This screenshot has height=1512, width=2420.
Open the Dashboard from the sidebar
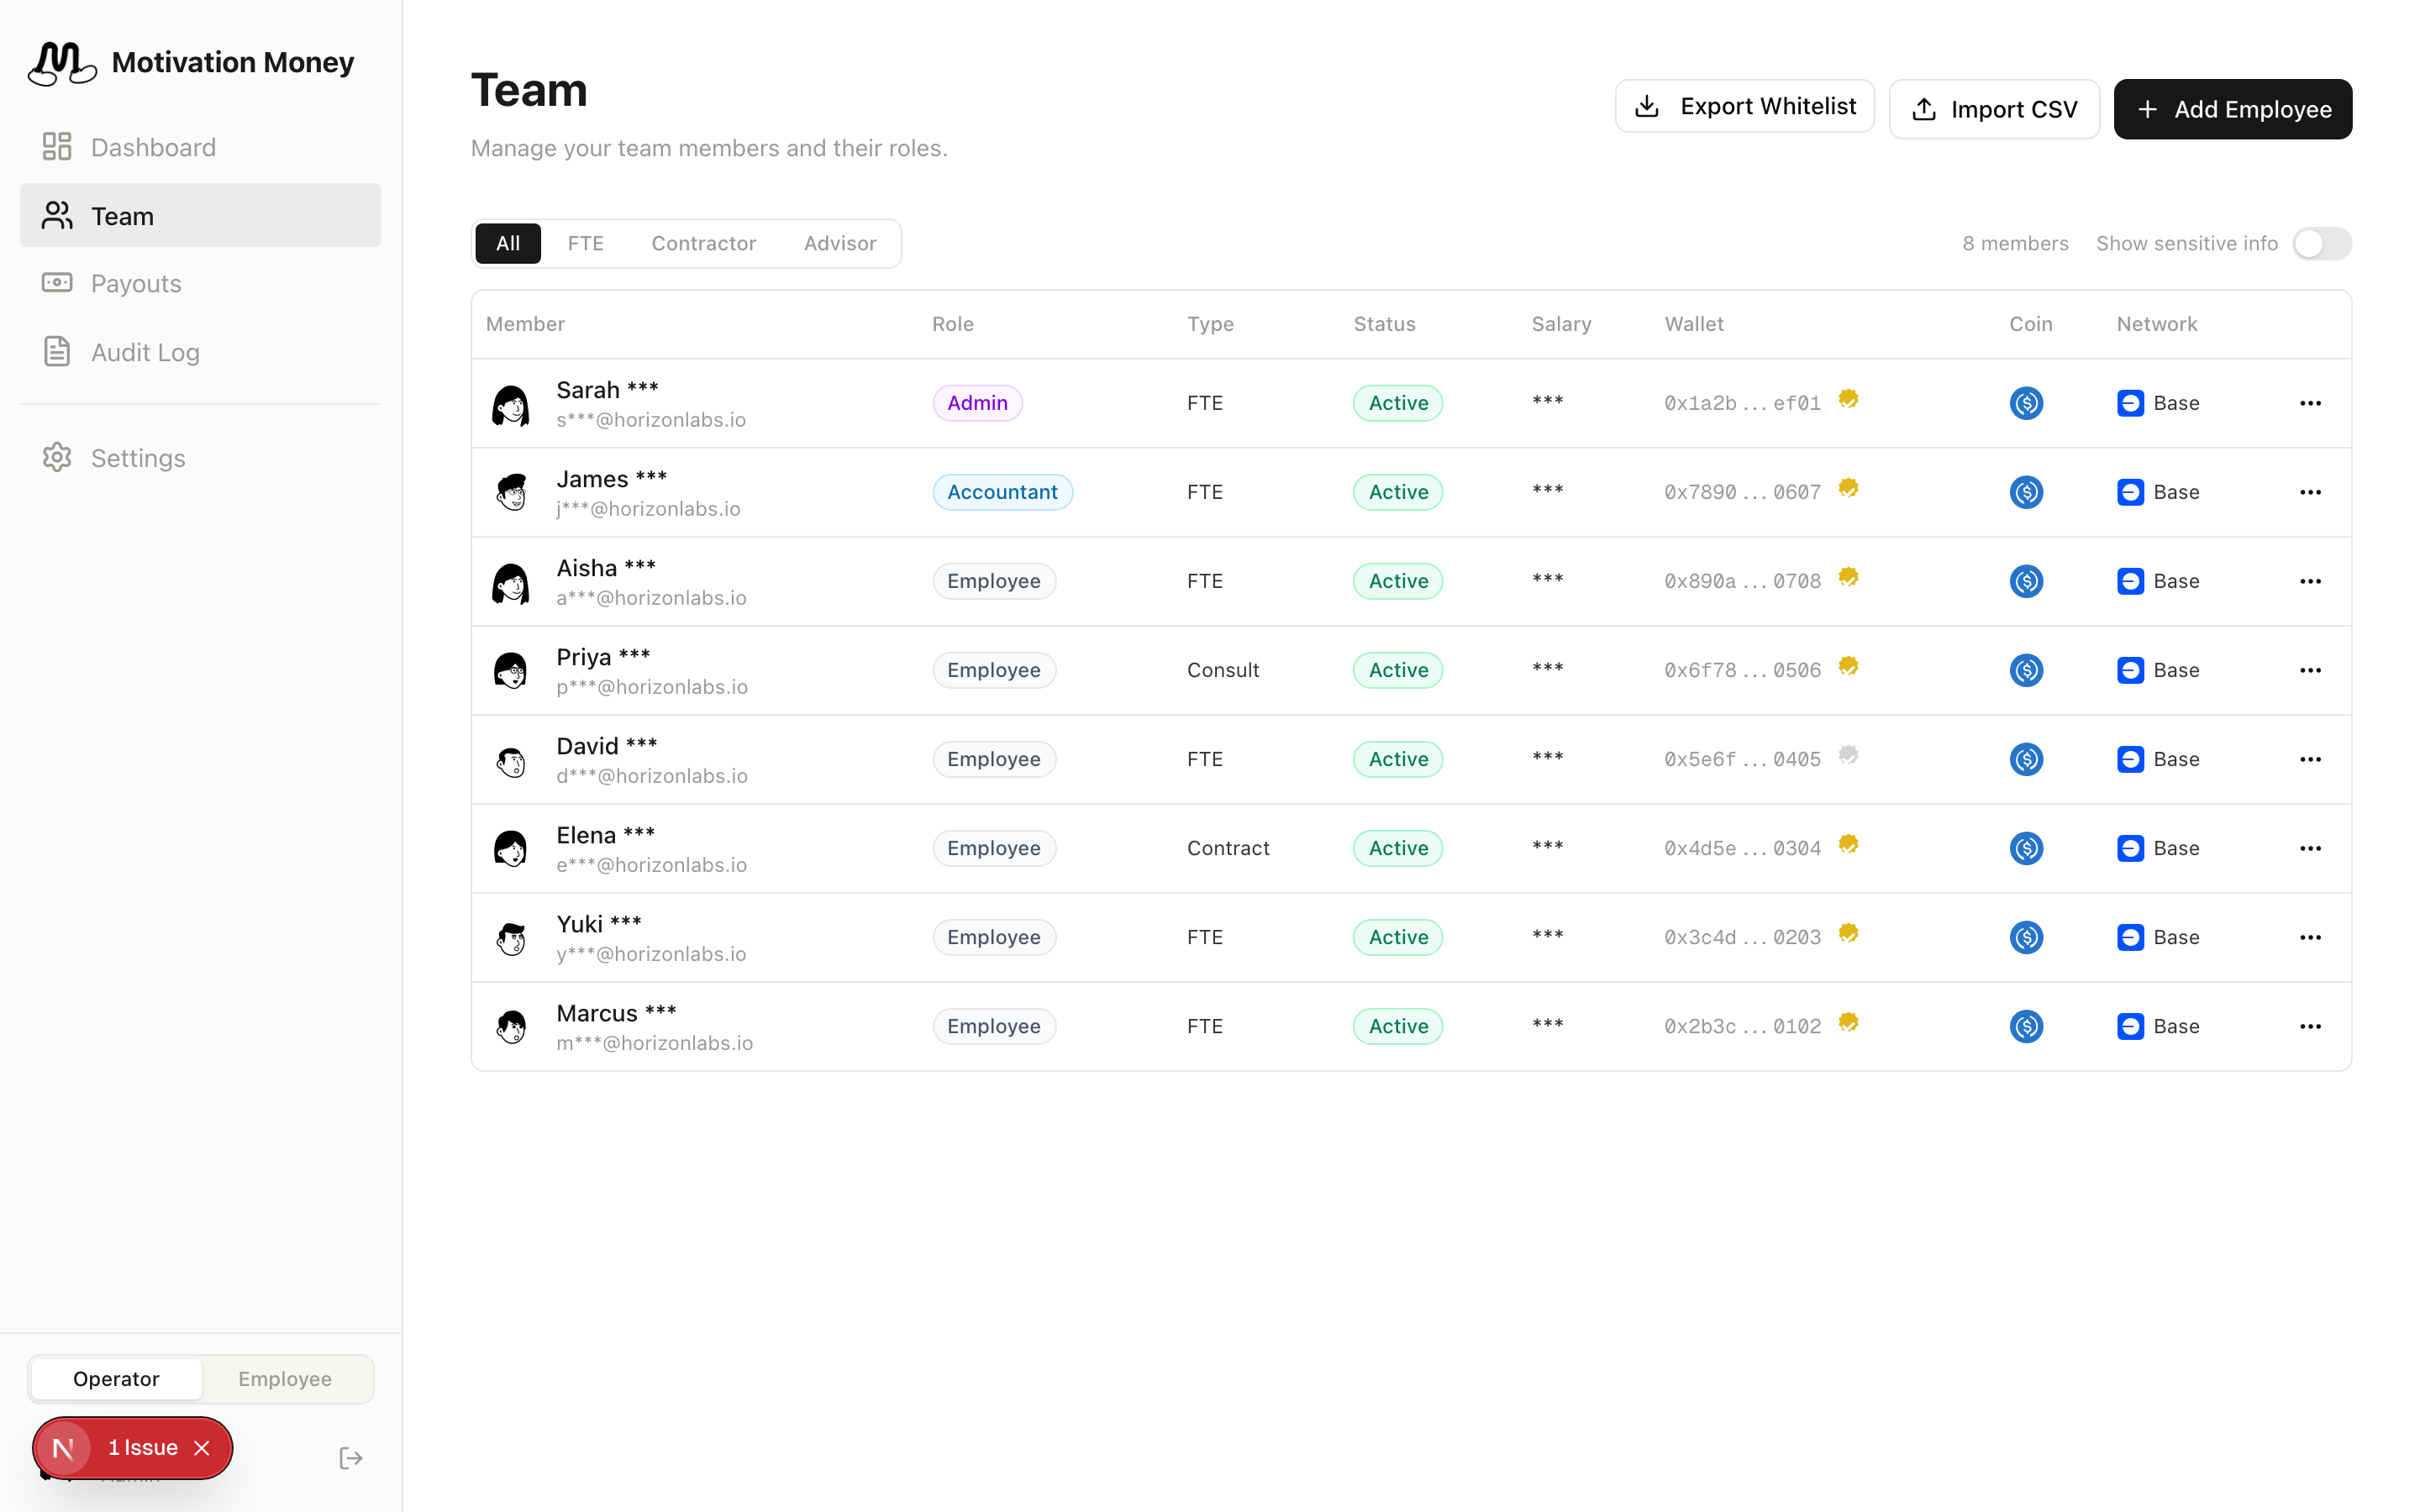pos(153,147)
